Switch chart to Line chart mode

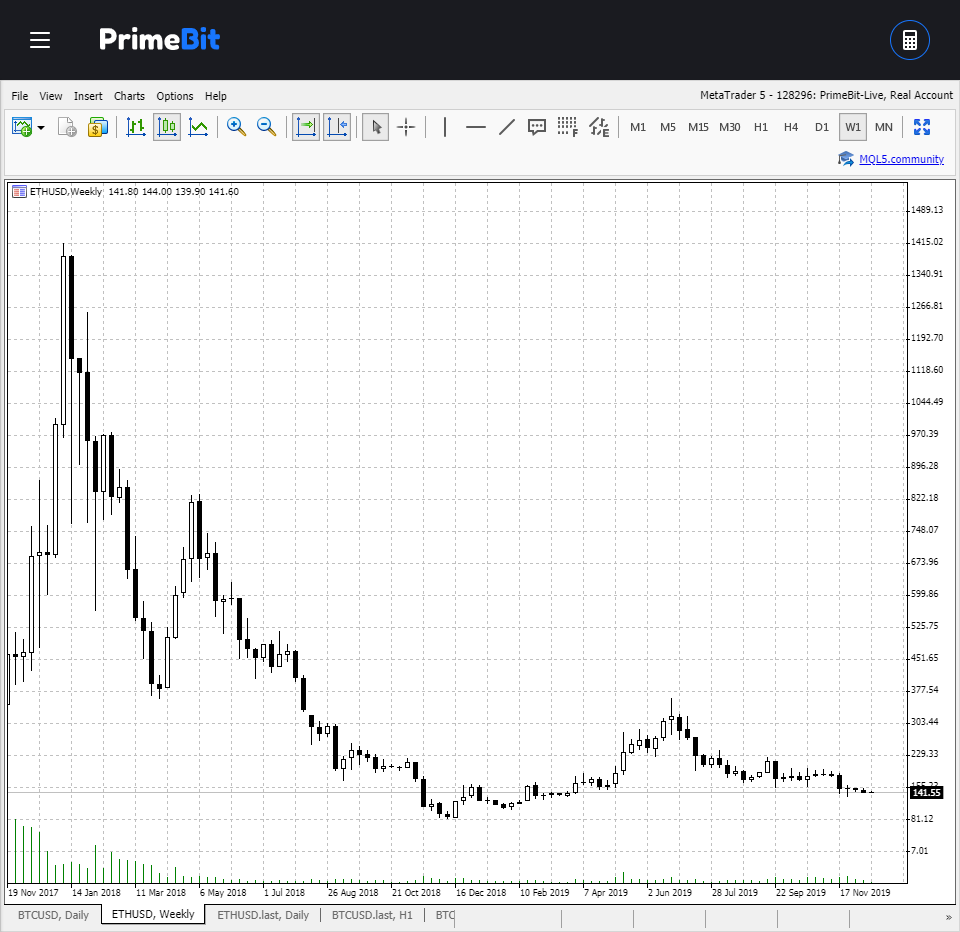coord(198,127)
